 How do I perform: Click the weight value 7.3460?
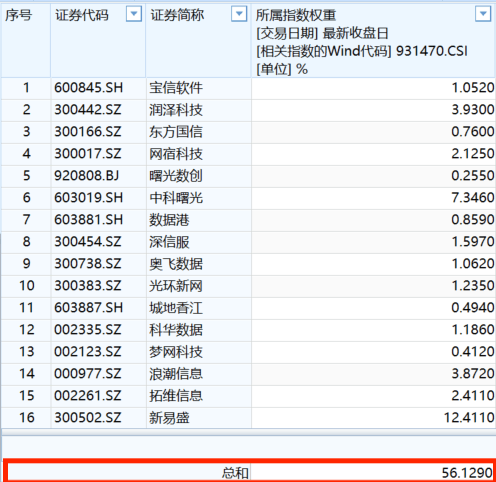pos(473,198)
